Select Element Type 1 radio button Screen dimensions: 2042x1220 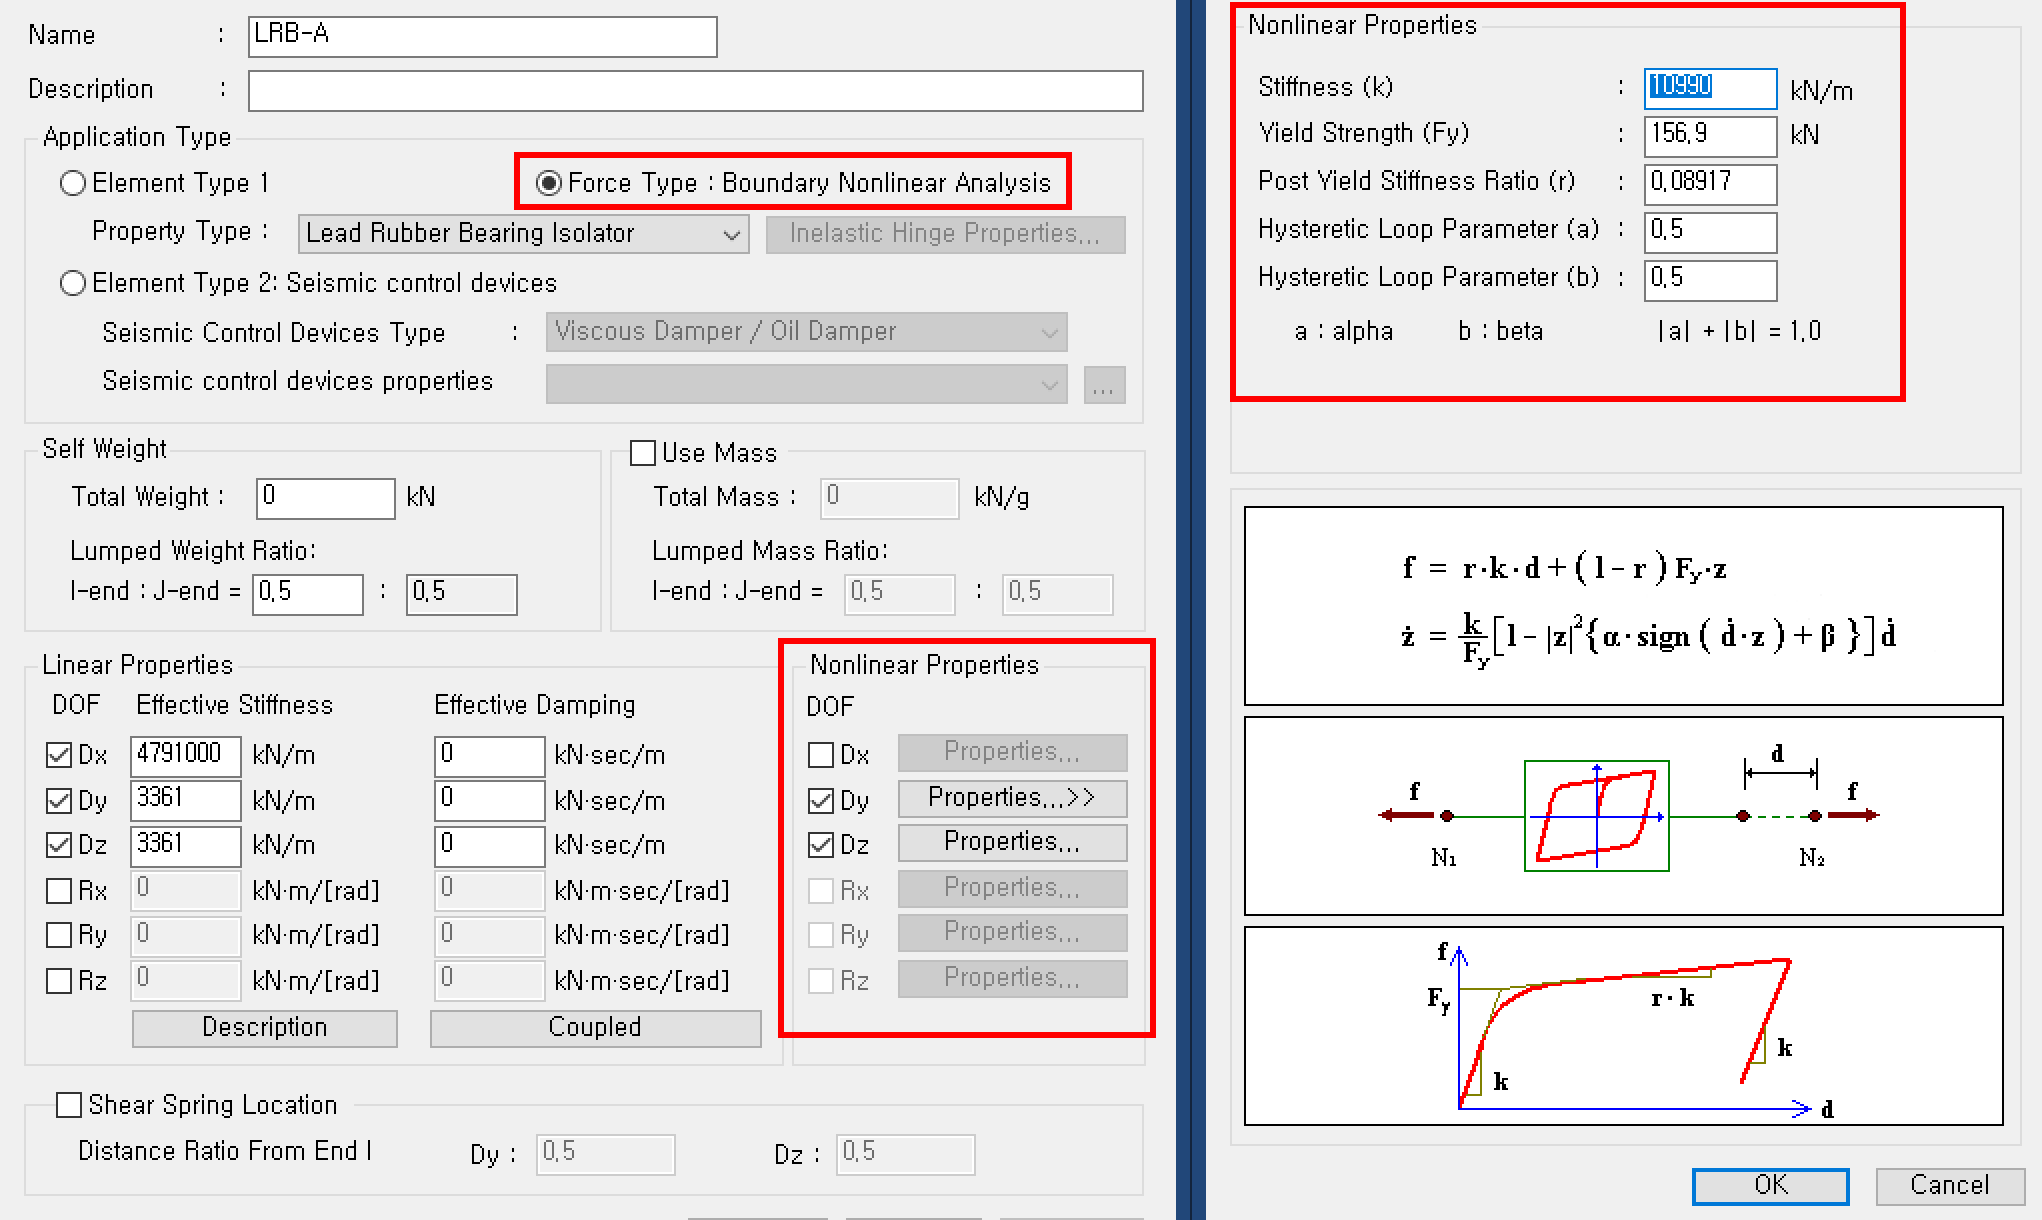click(72, 183)
